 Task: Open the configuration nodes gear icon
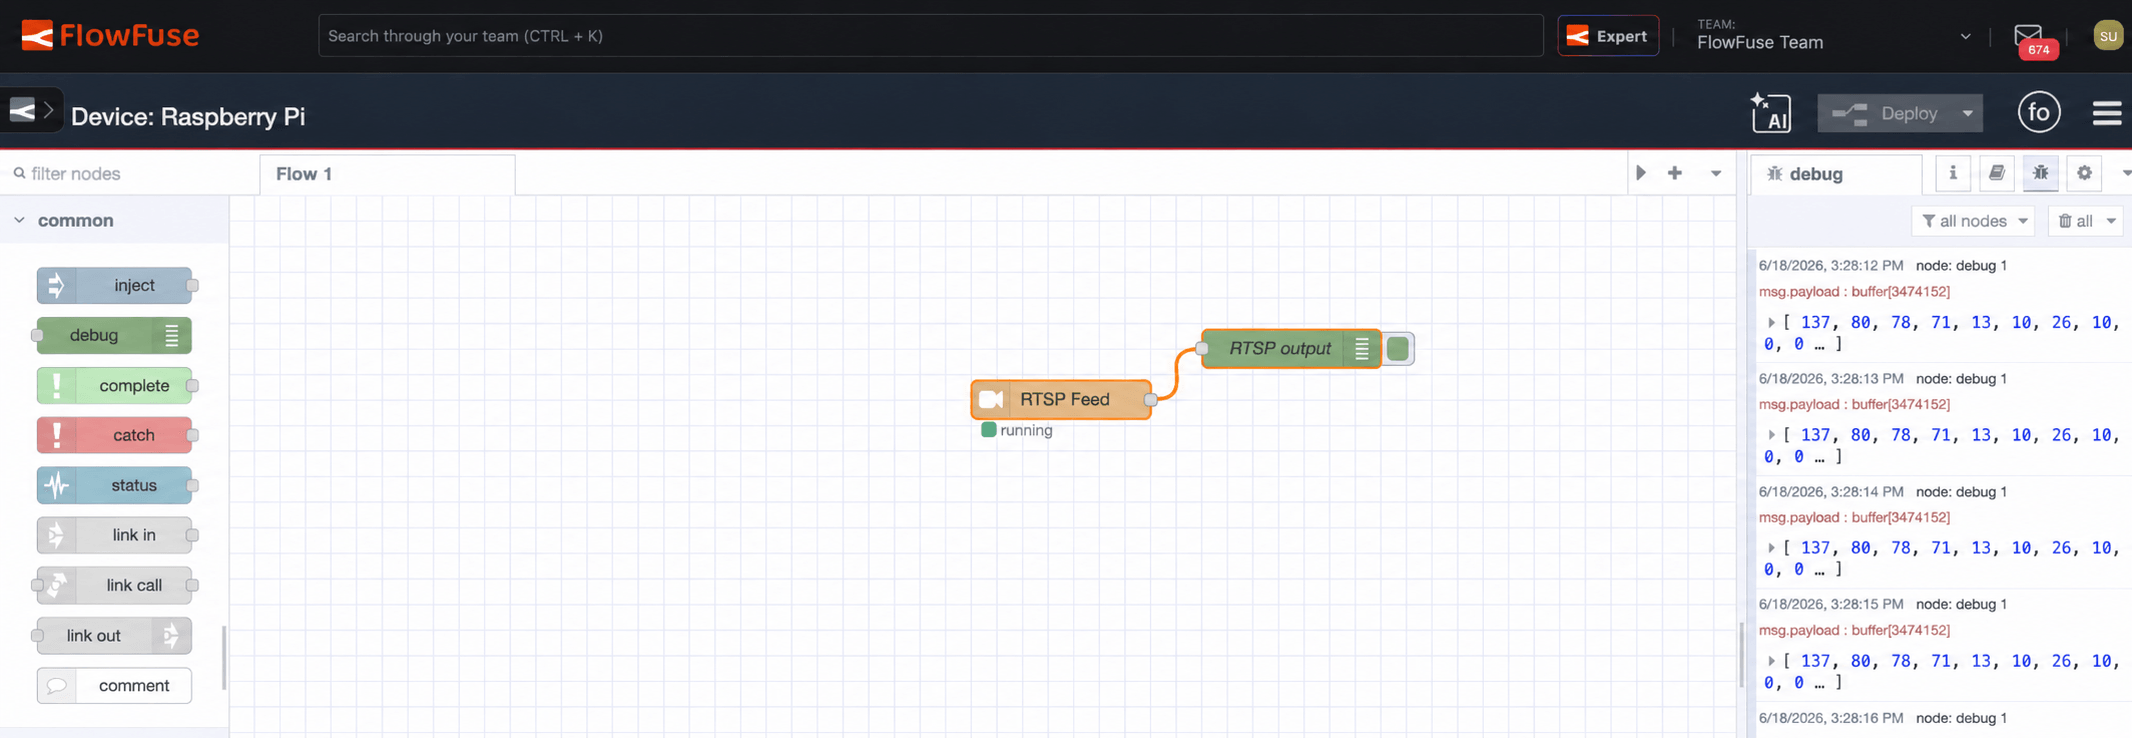point(2084,173)
